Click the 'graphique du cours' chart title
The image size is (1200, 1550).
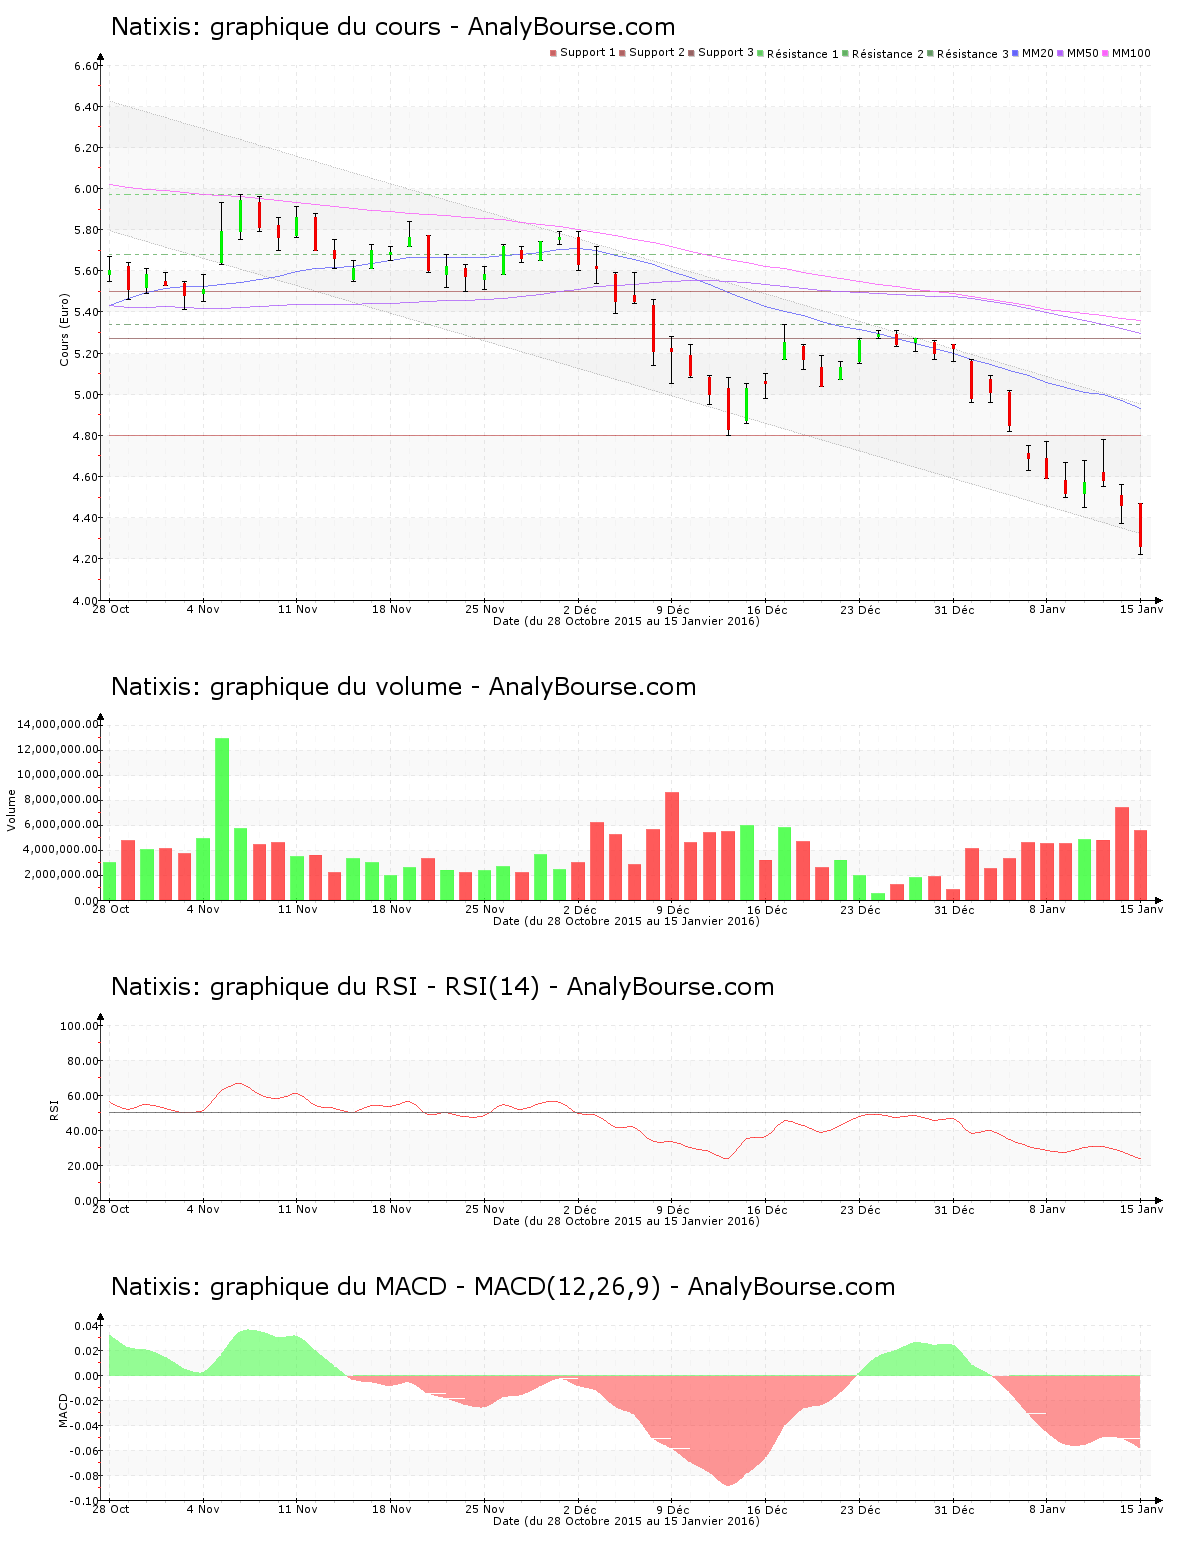392,27
